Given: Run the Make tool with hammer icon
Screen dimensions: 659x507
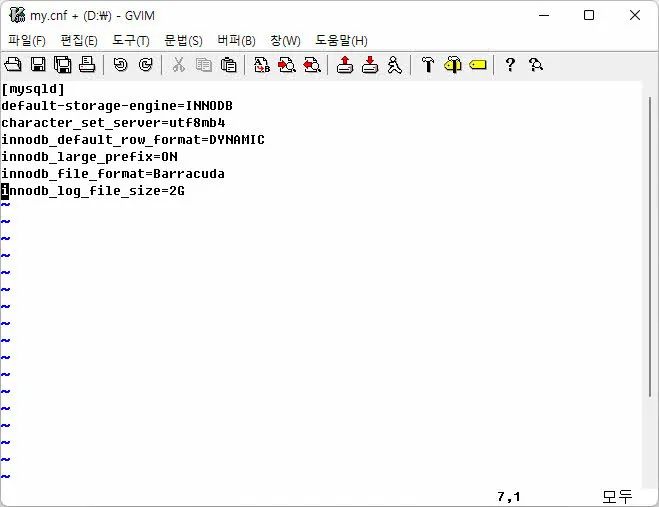Looking at the screenshot, I should click(428, 65).
